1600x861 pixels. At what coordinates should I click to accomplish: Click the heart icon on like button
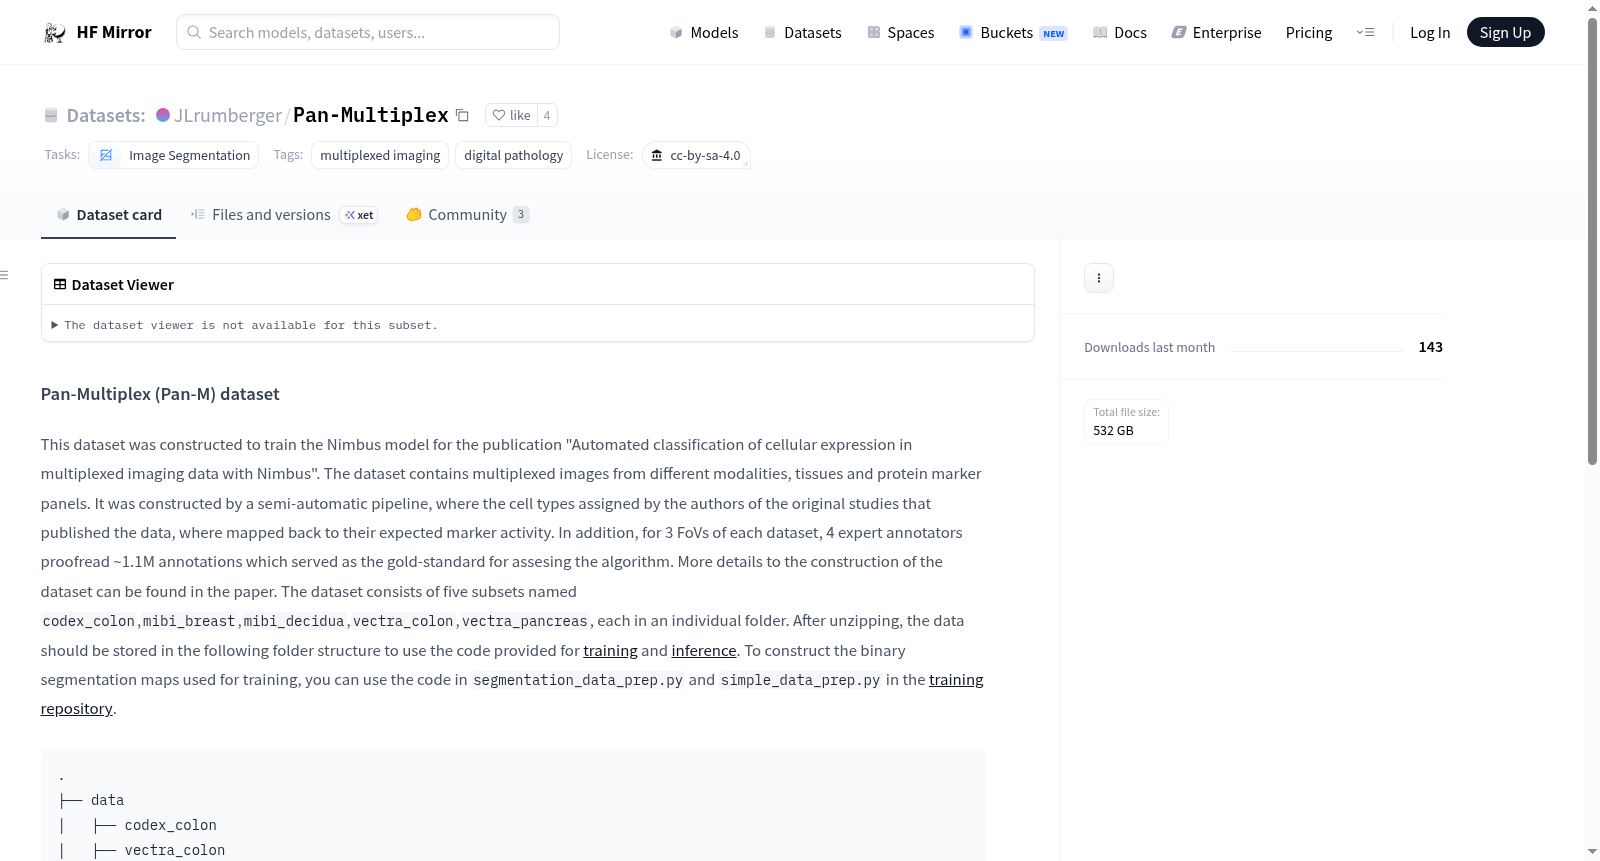tap(499, 115)
